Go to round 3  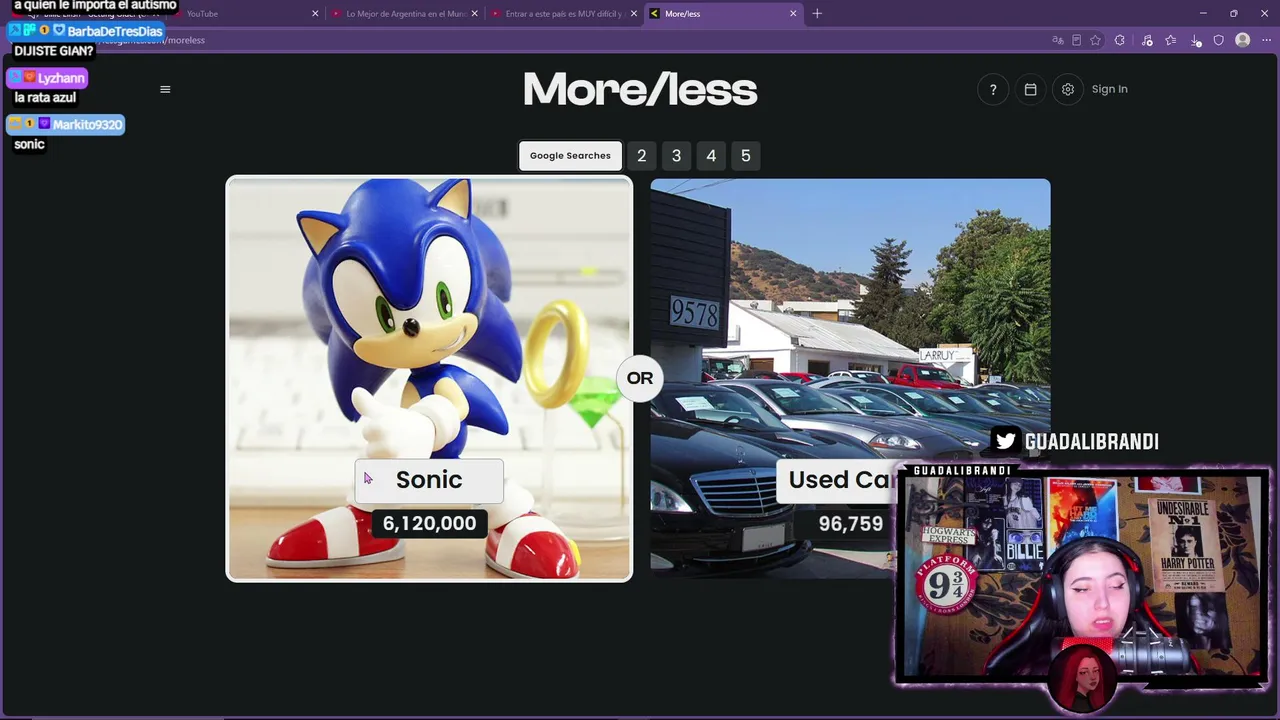pyautogui.click(x=676, y=156)
